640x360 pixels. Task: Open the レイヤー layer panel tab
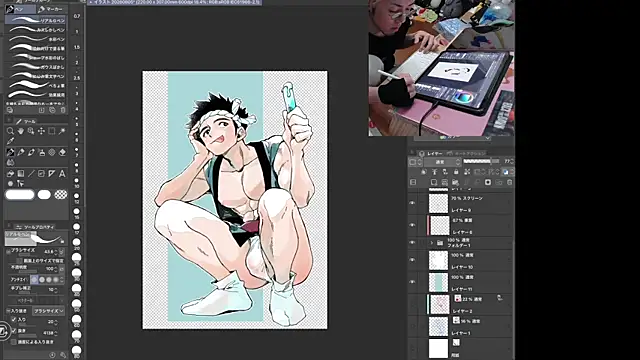[x=431, y=153]
